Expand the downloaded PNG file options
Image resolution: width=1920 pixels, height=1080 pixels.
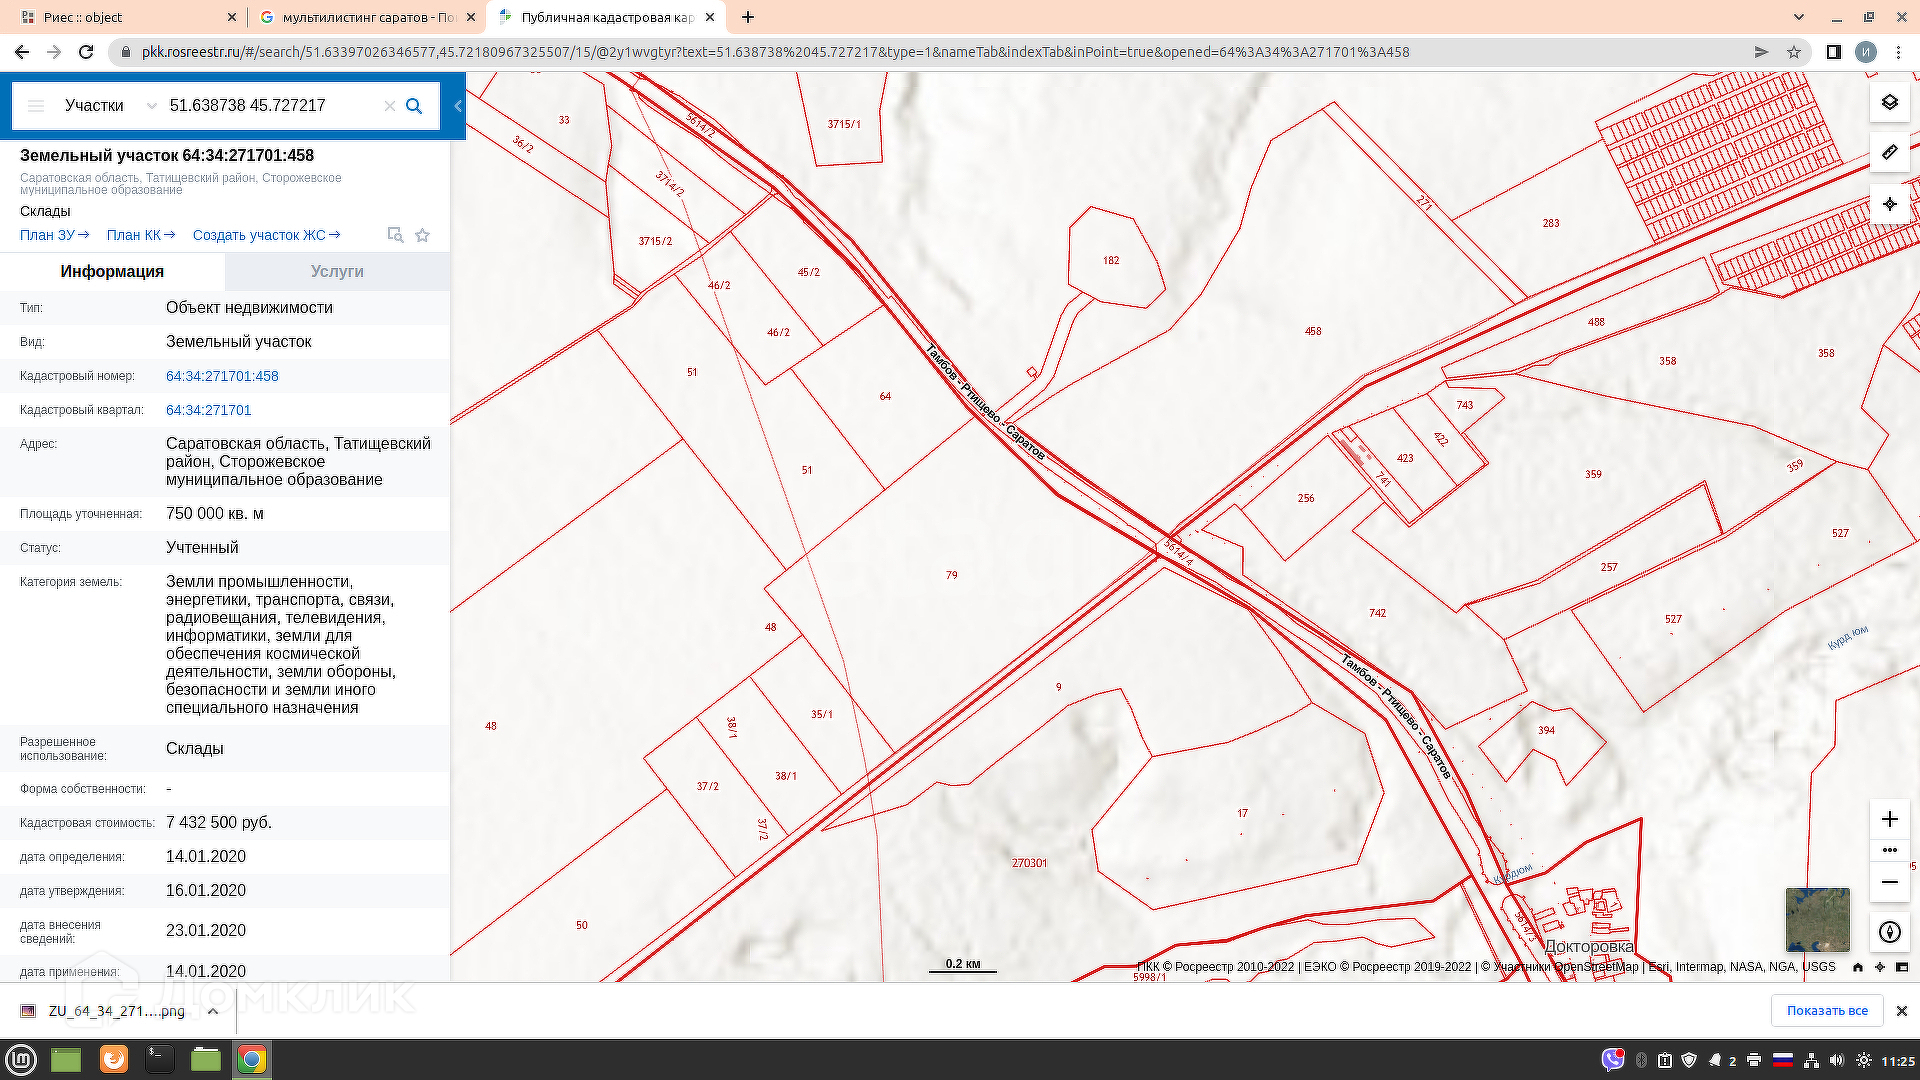pyautogui.click(x=213, y=1011)
